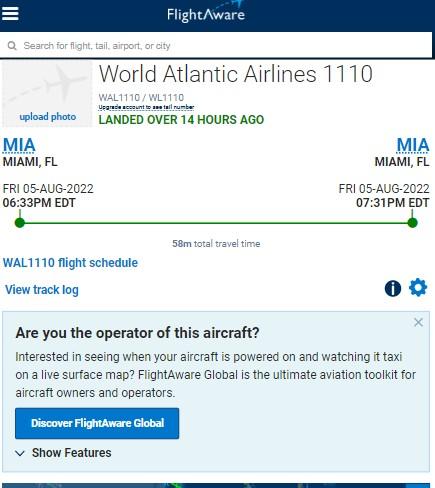
Task: Click Upgrade account to see tail number
Action: tap(146, 107)
